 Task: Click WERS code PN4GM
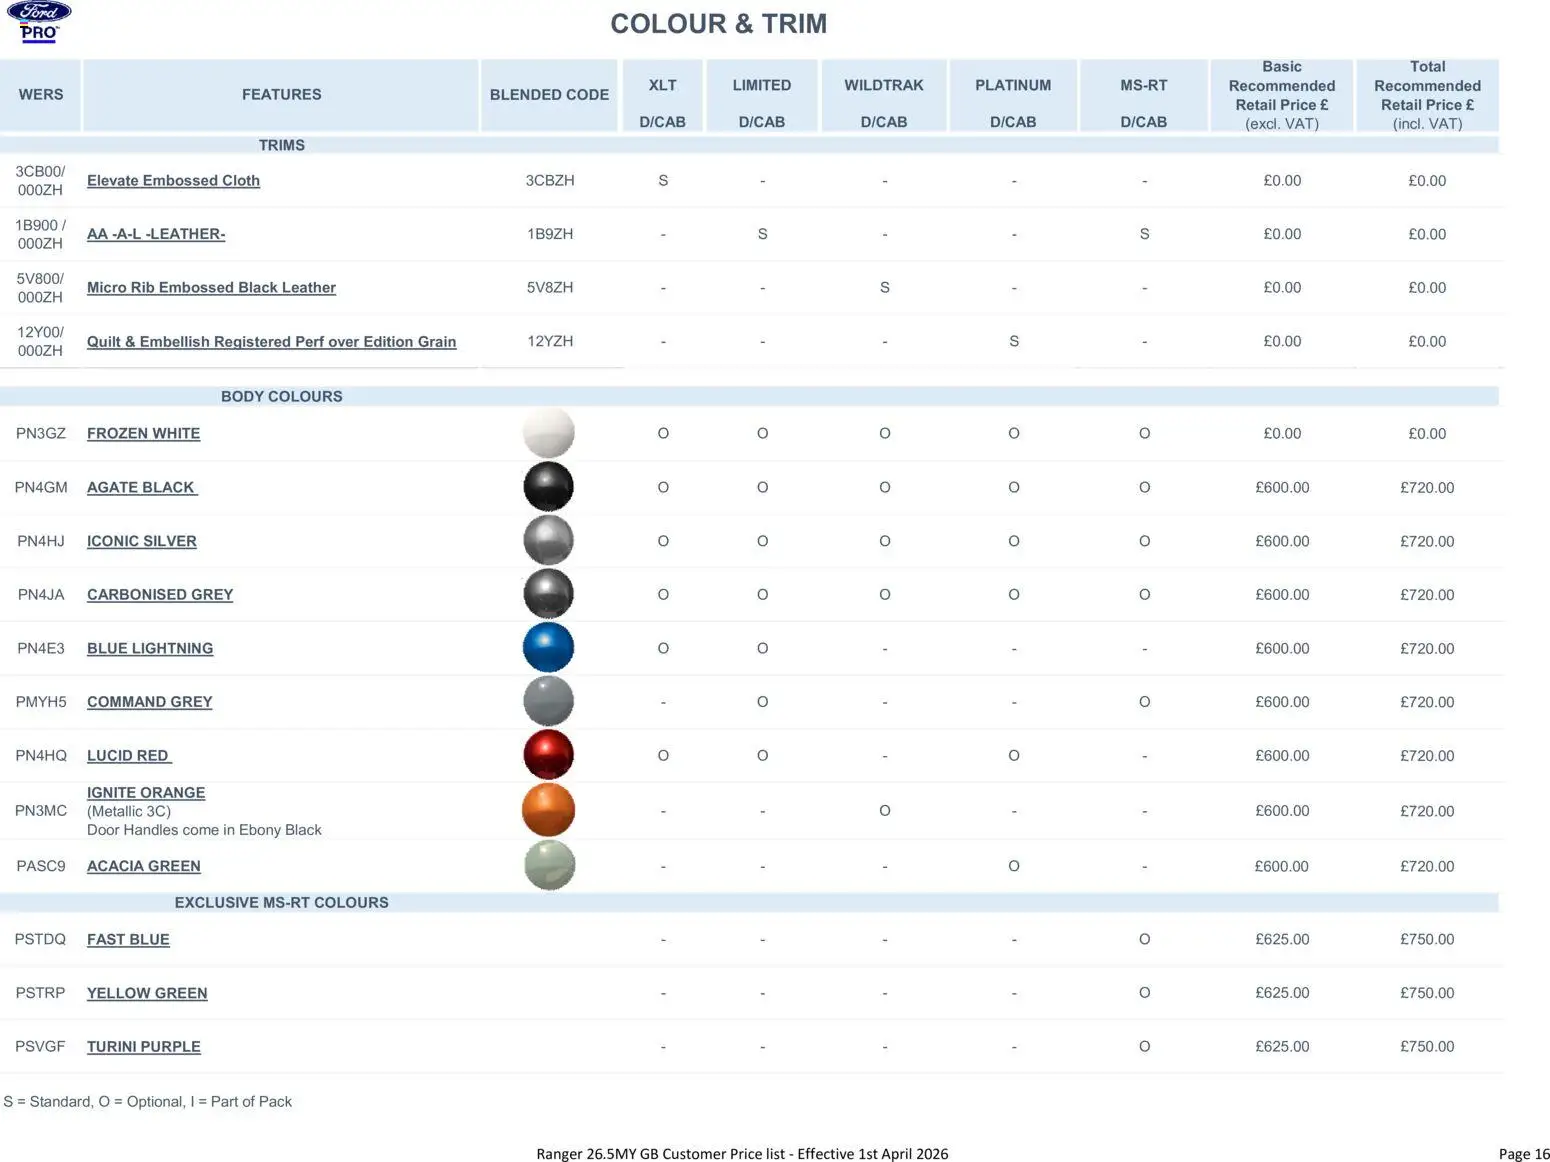[41, 488]
